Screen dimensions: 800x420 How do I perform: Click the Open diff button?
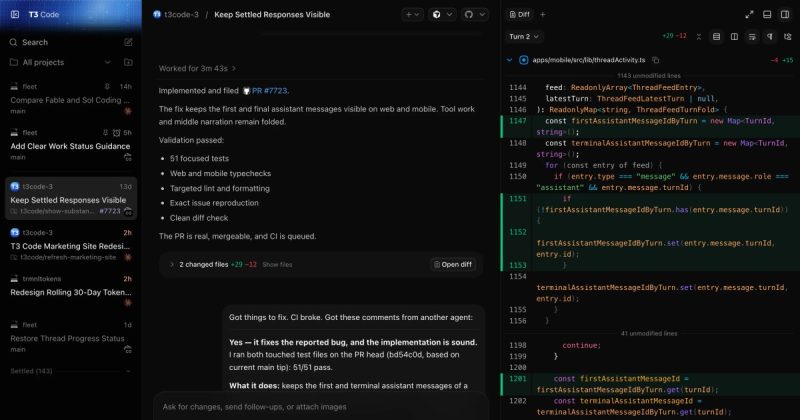(x=453, y=264)
